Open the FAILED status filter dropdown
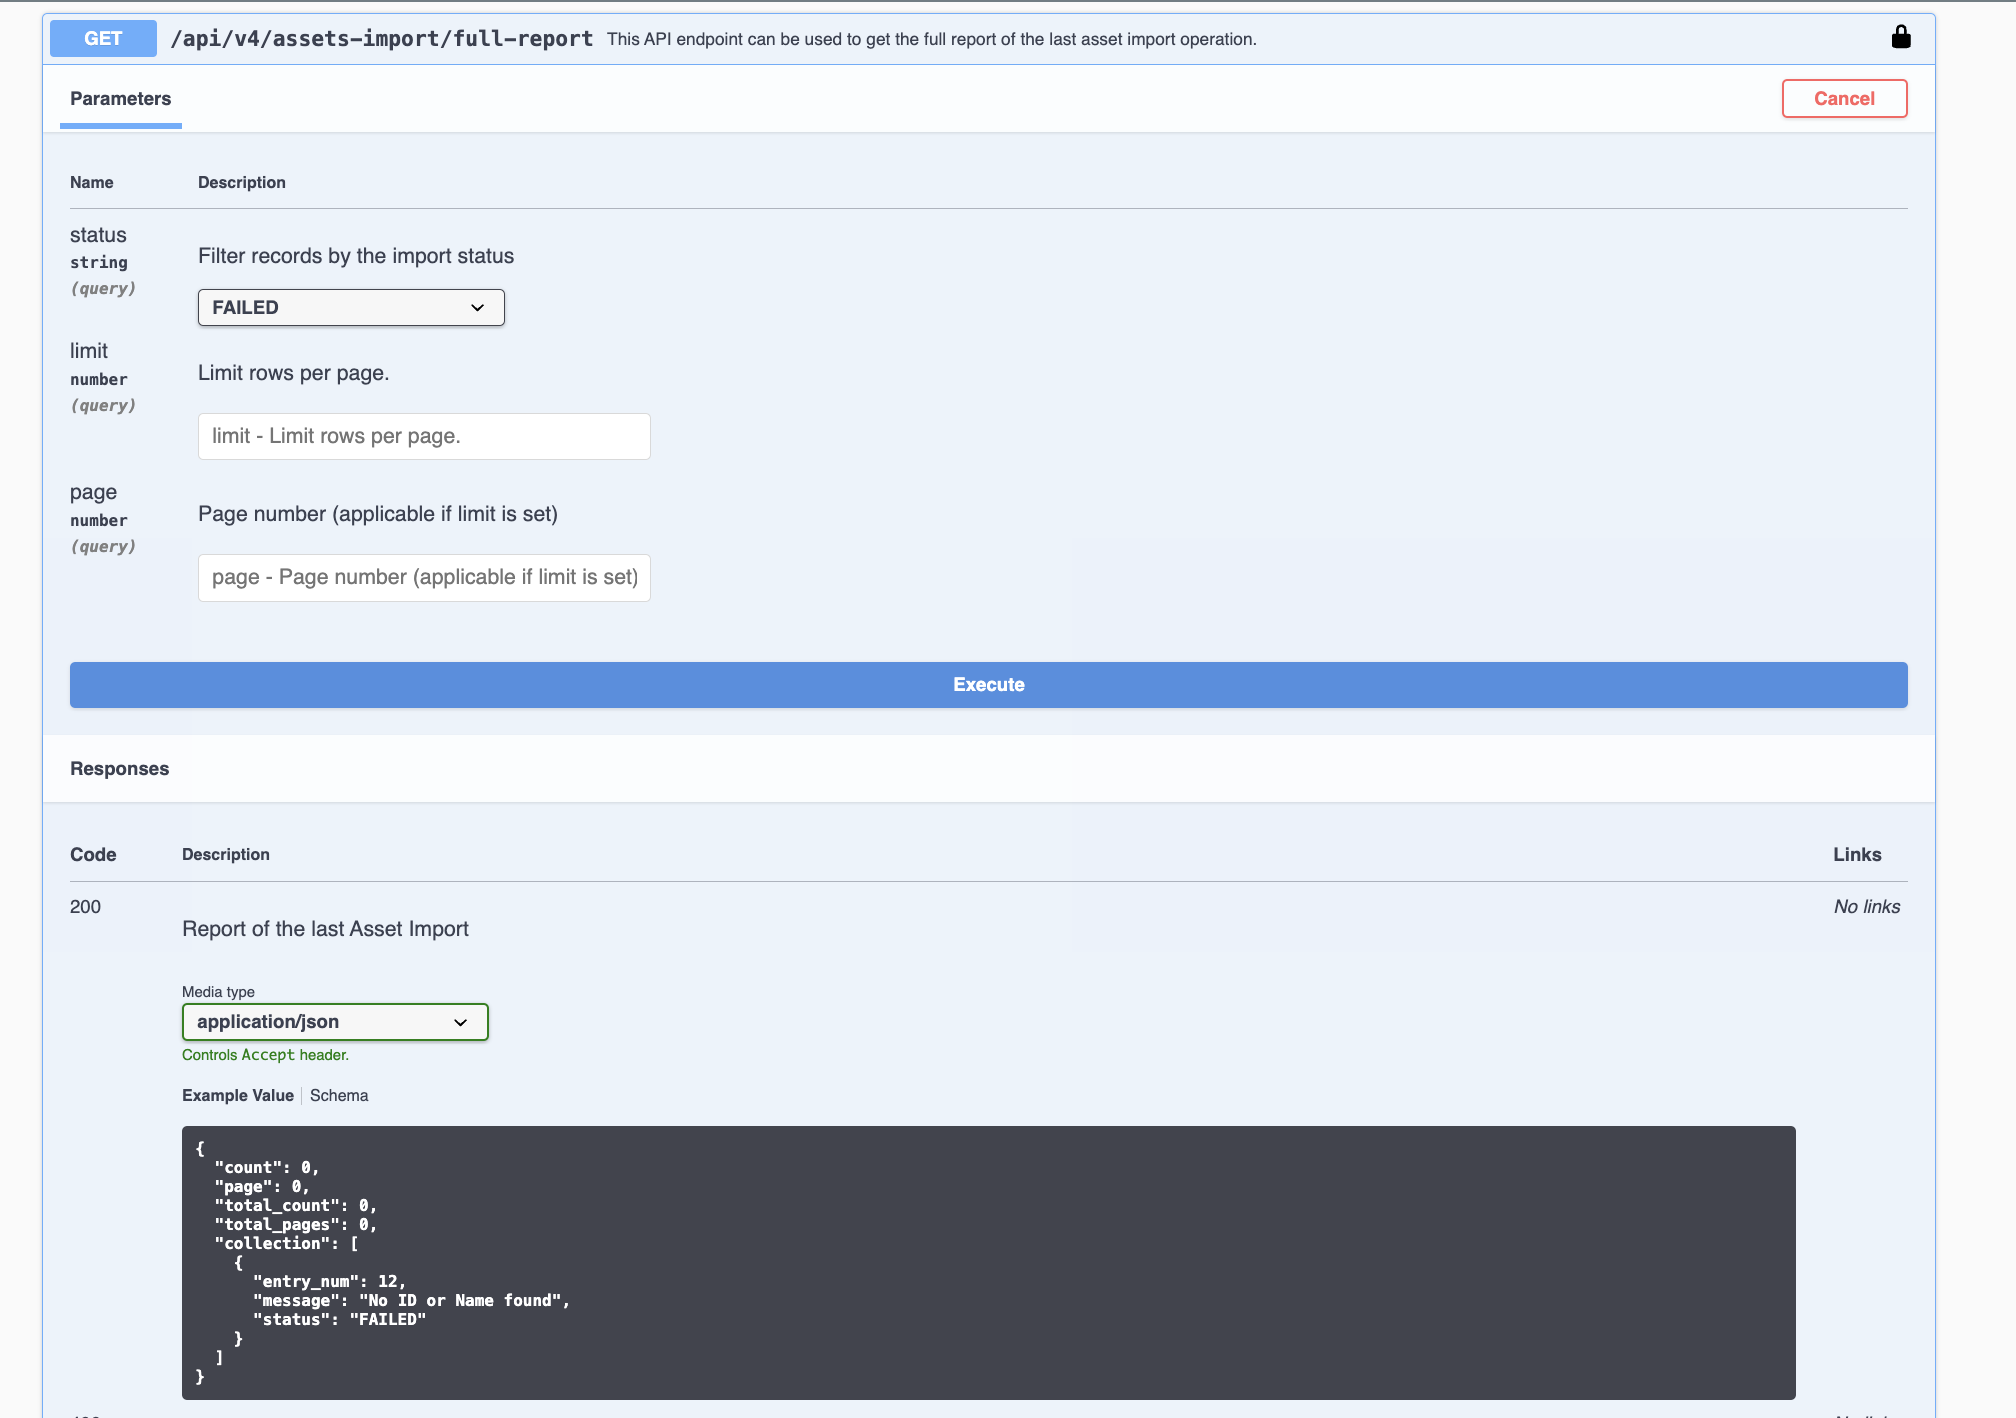The width and height of the screenshot is (2016, 1418). tap(351, 307)
